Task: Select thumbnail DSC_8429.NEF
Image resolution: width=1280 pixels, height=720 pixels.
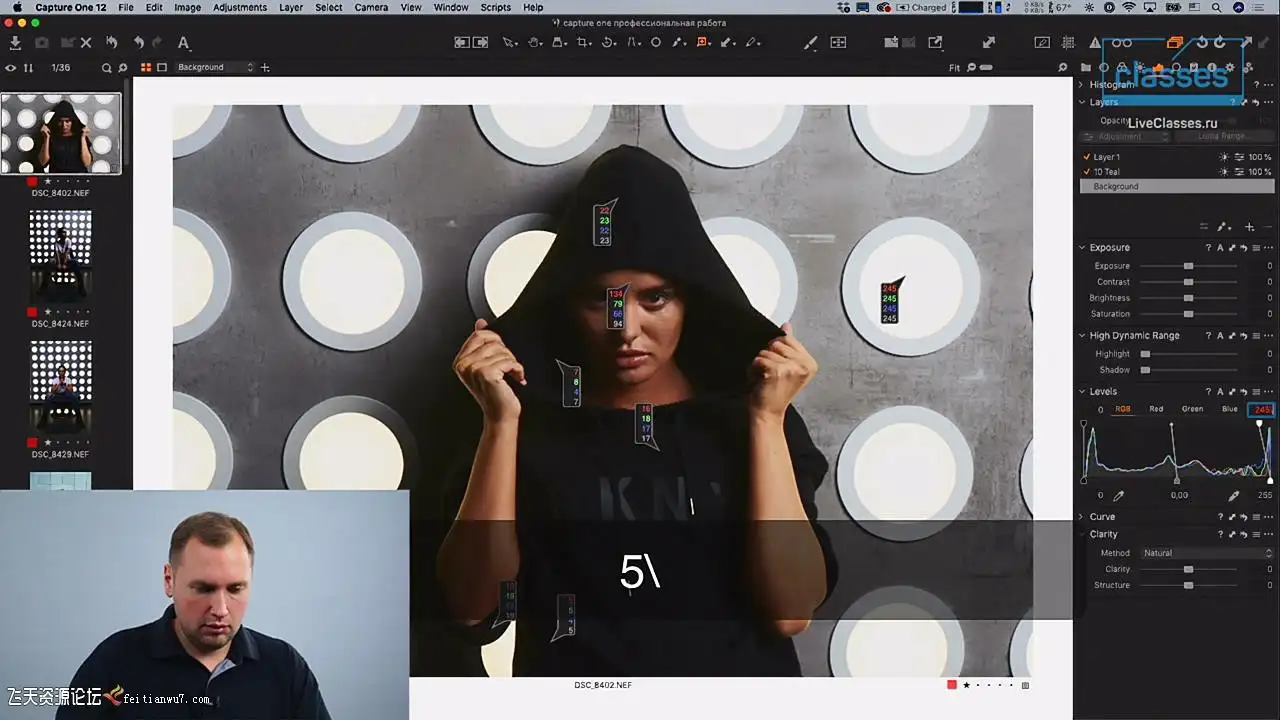Action: (61, 387)
